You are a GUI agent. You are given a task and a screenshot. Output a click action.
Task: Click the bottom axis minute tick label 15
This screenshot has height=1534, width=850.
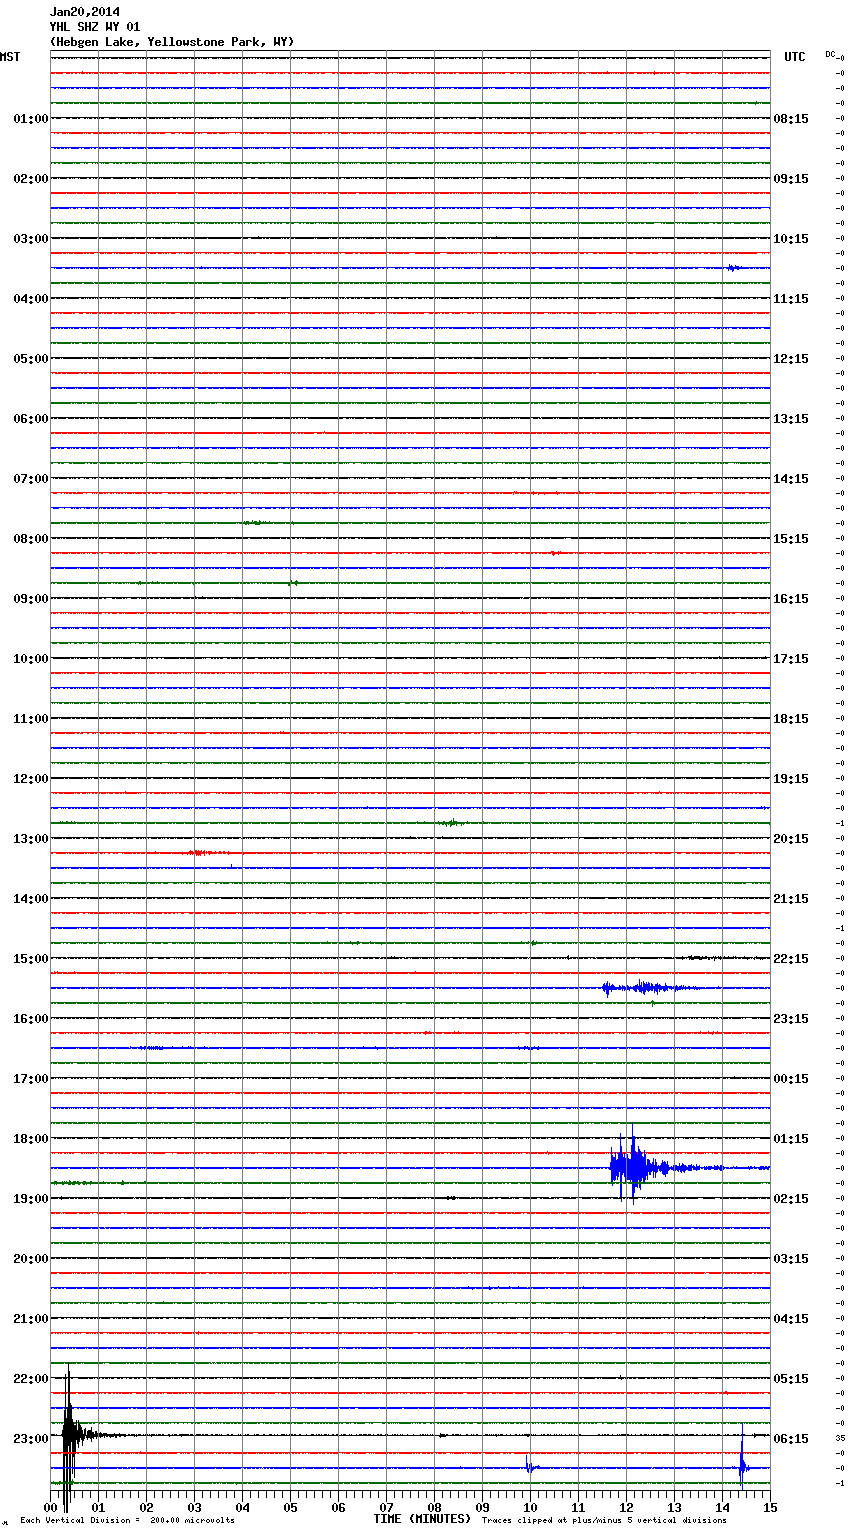[x=768, y=1507]
